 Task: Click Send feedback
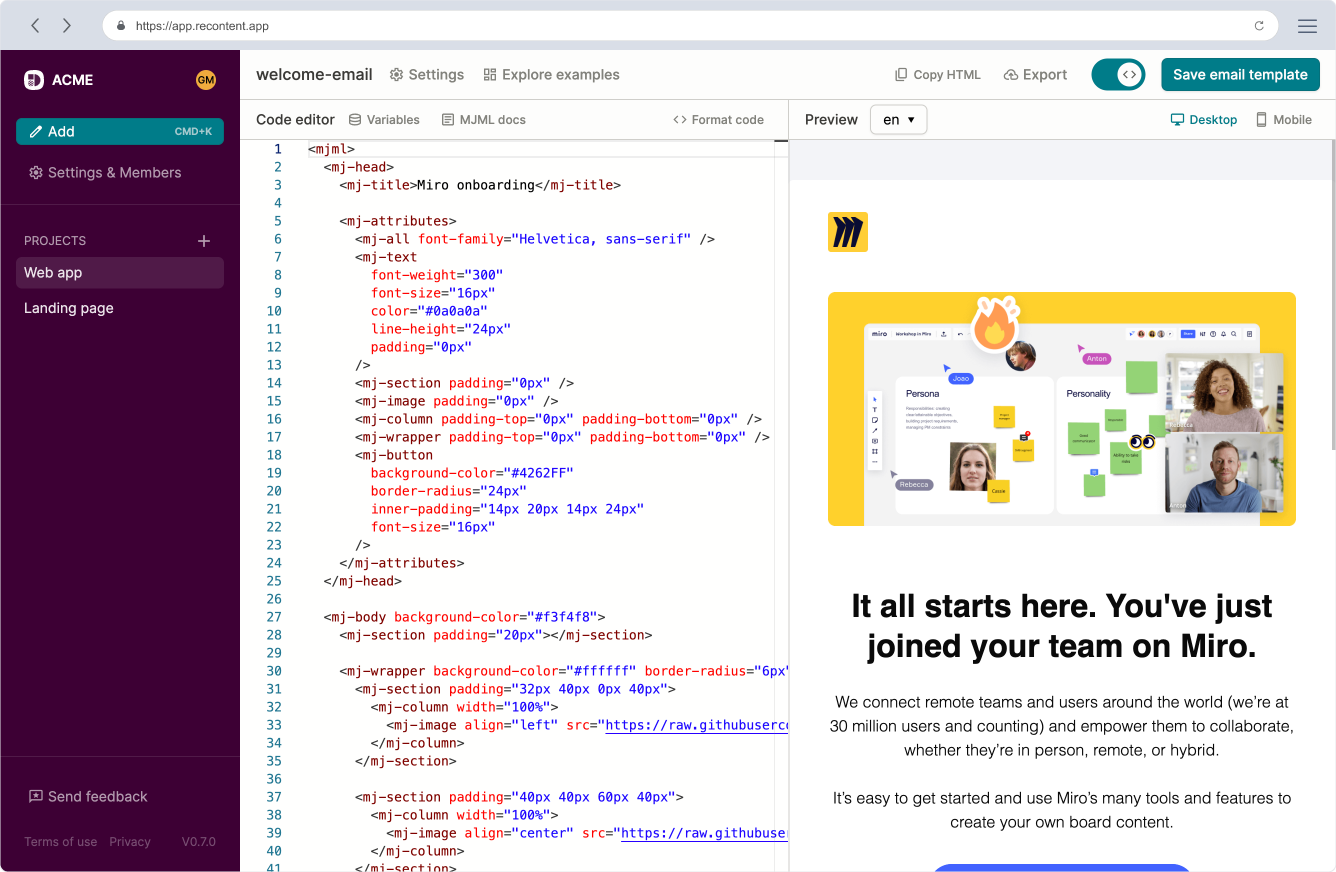click(x=88, y=797)
